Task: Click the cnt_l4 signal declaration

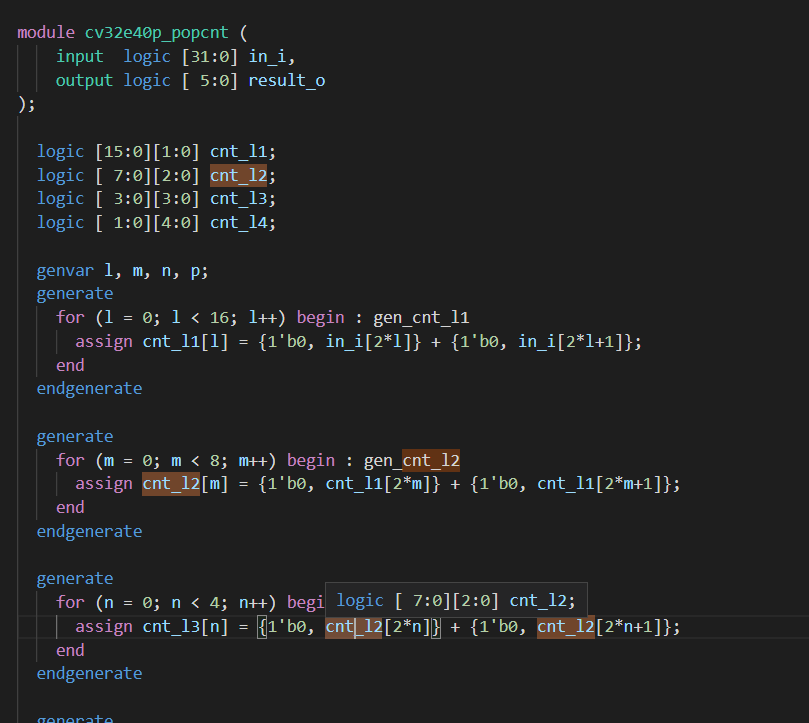Action: point(240,222)
